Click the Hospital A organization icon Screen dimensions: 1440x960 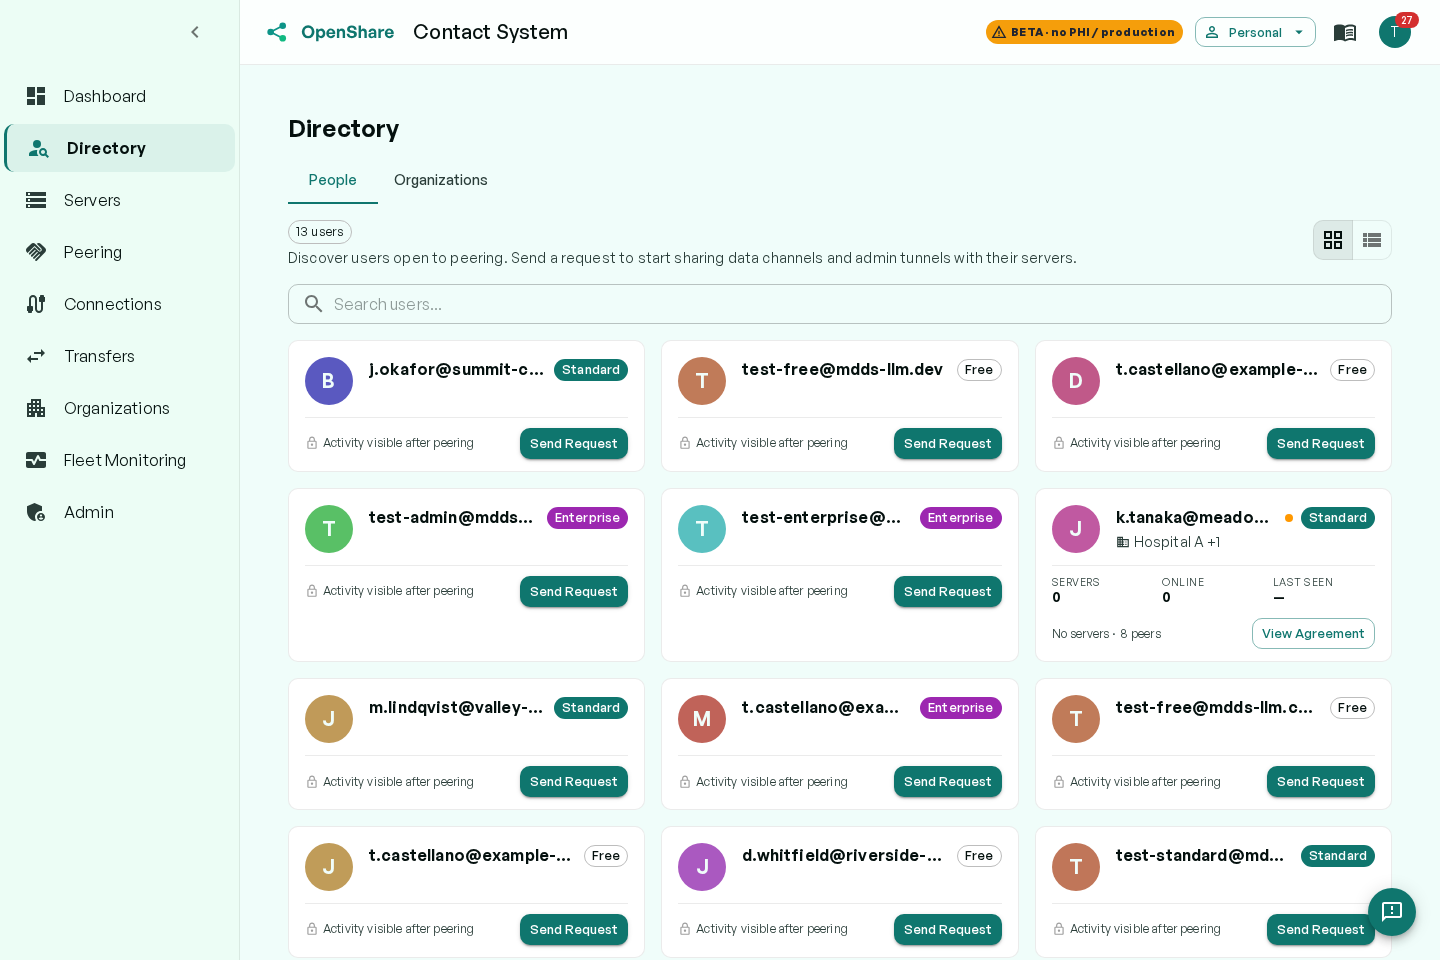[1123, 542]
